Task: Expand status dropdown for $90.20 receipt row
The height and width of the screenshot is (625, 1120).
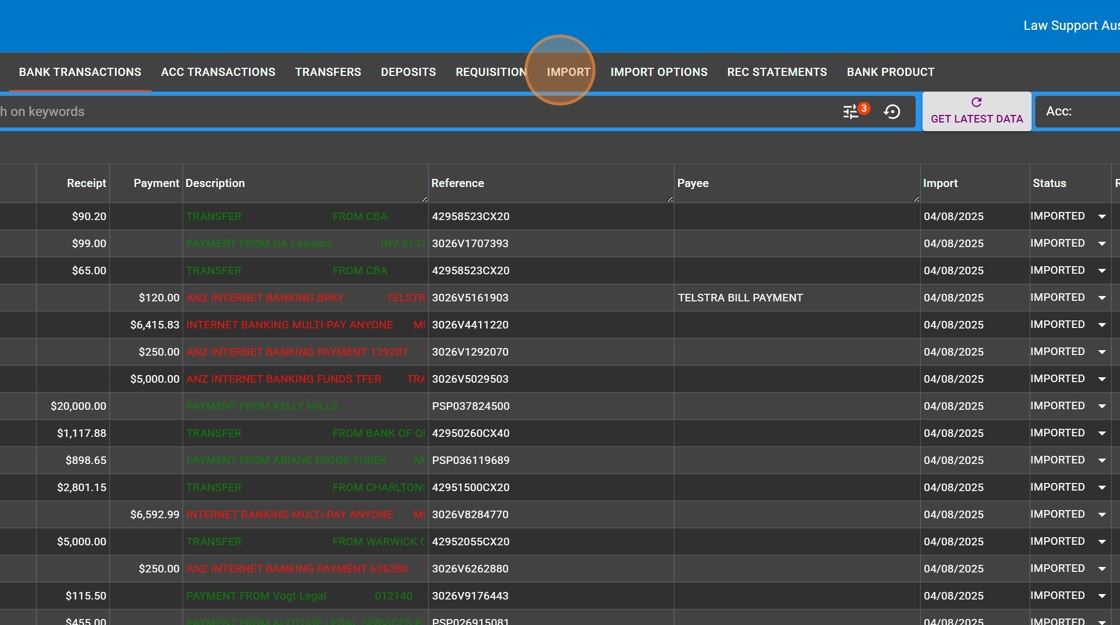Action: point(1102,216)
